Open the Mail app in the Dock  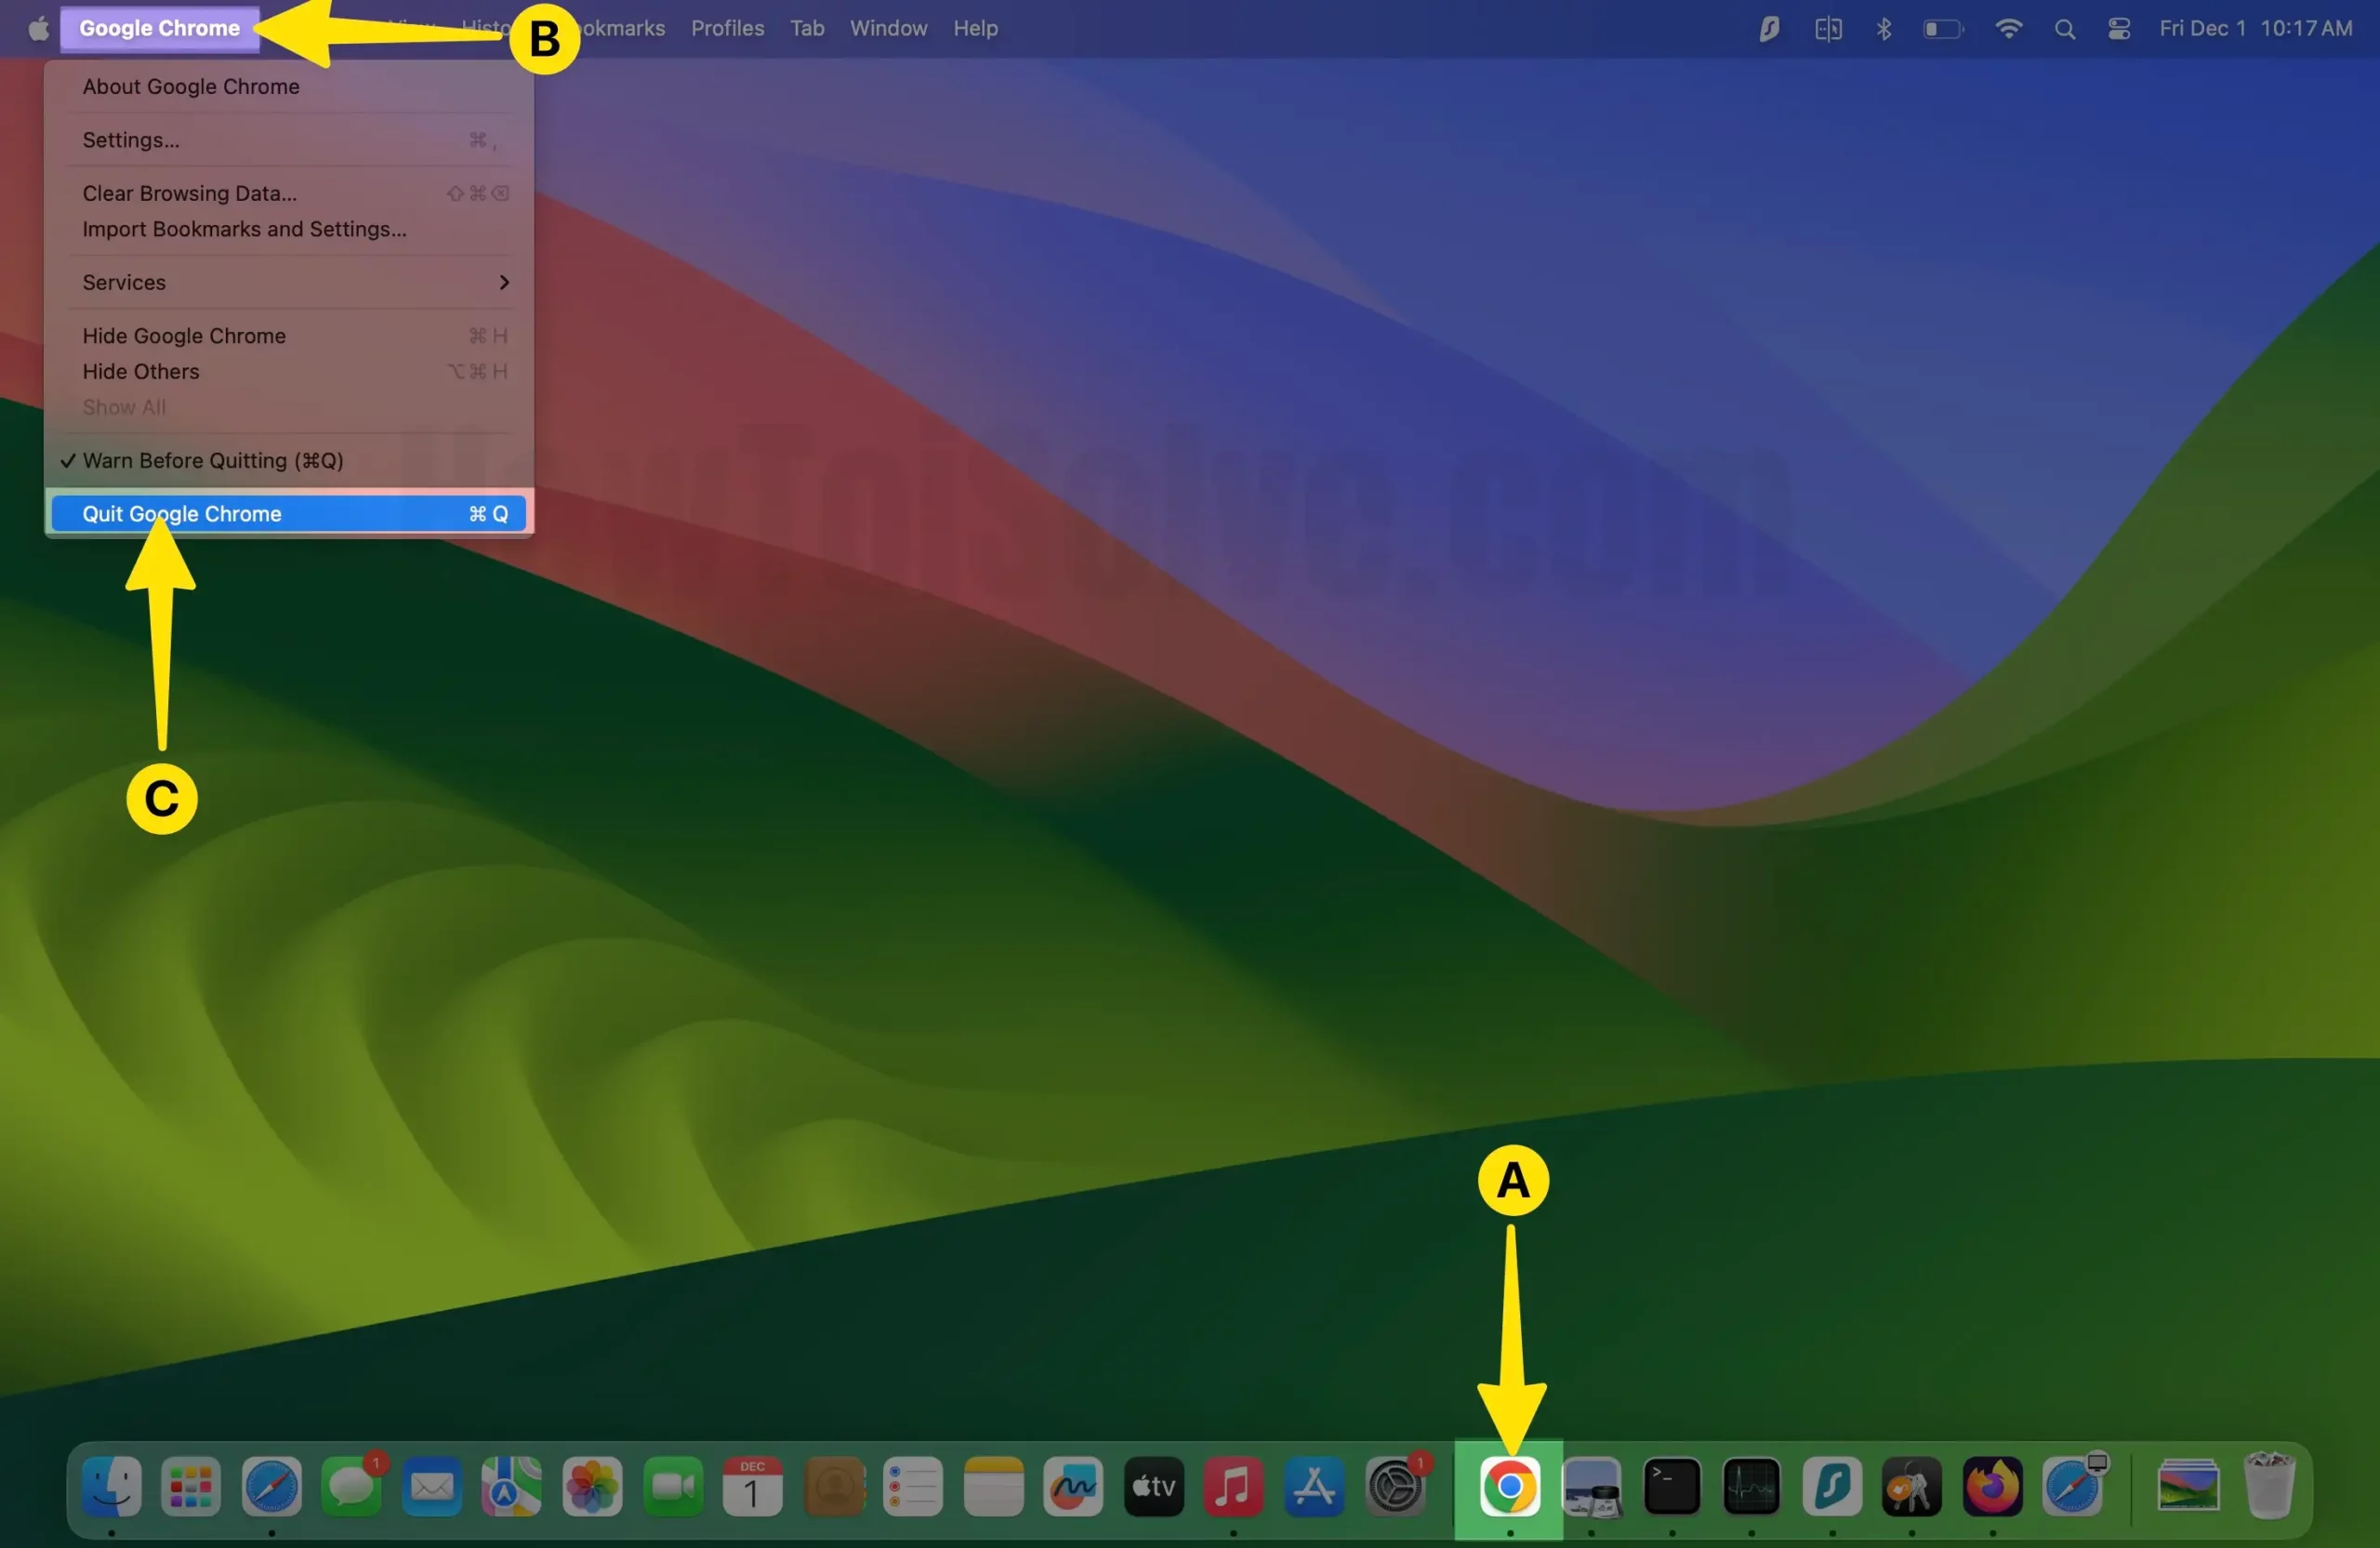[432, 1486]
